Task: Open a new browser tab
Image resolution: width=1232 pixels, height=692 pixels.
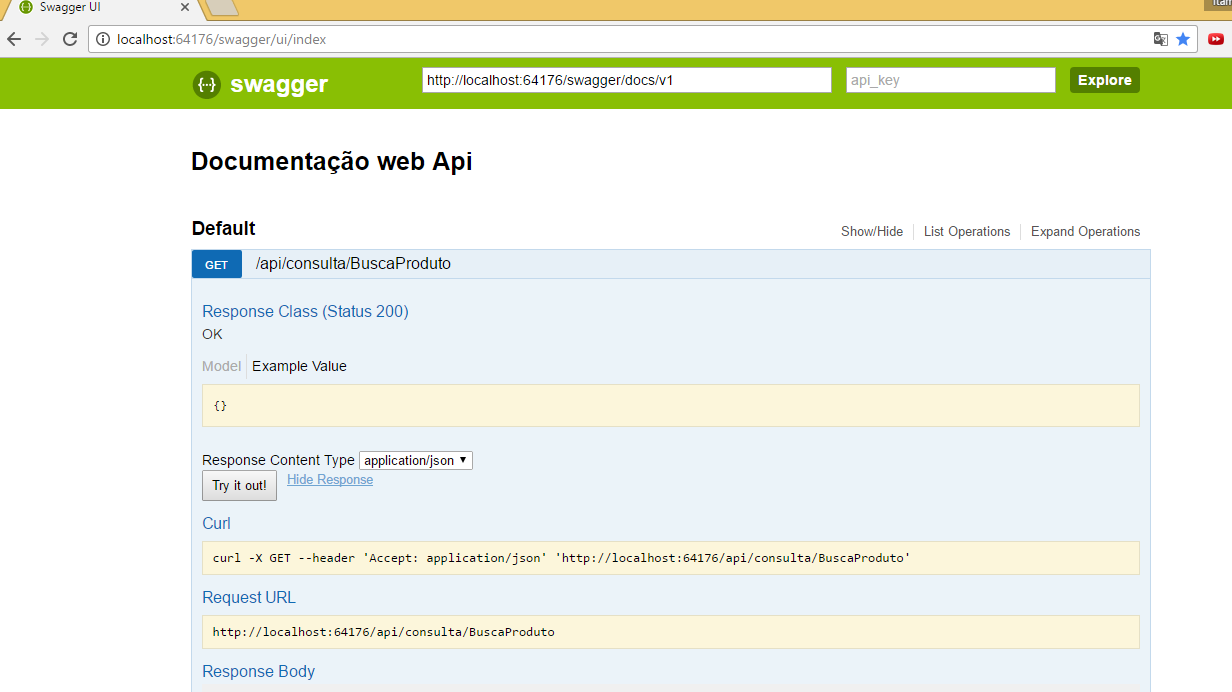Action: 221,8
